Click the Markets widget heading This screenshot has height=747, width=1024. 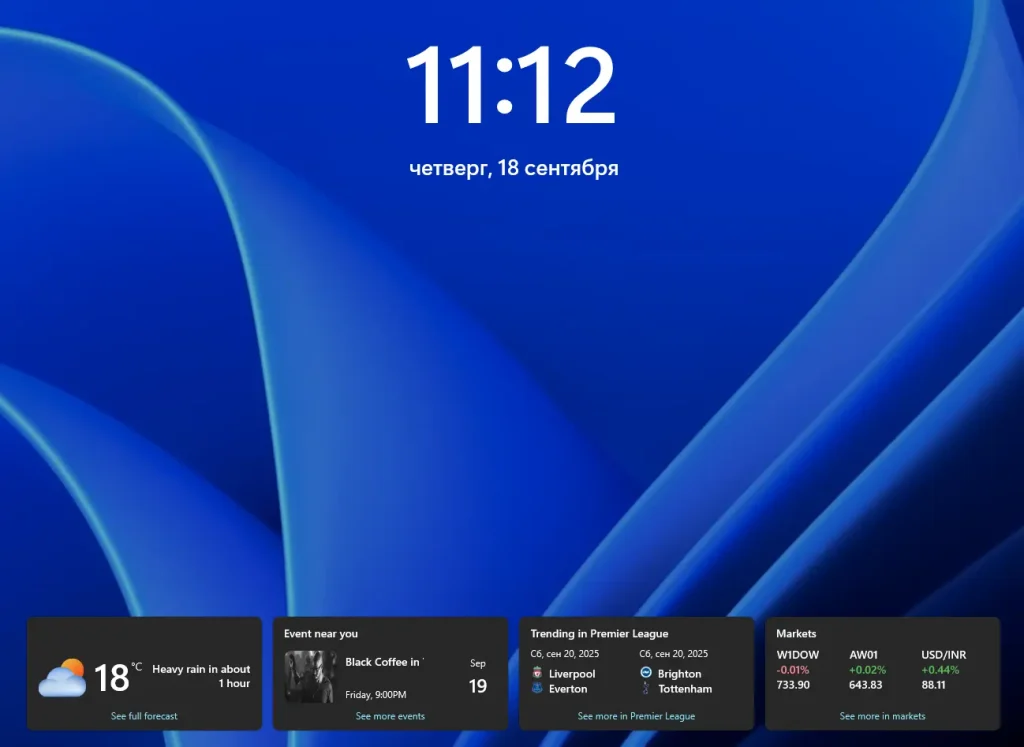coord(796,633)
